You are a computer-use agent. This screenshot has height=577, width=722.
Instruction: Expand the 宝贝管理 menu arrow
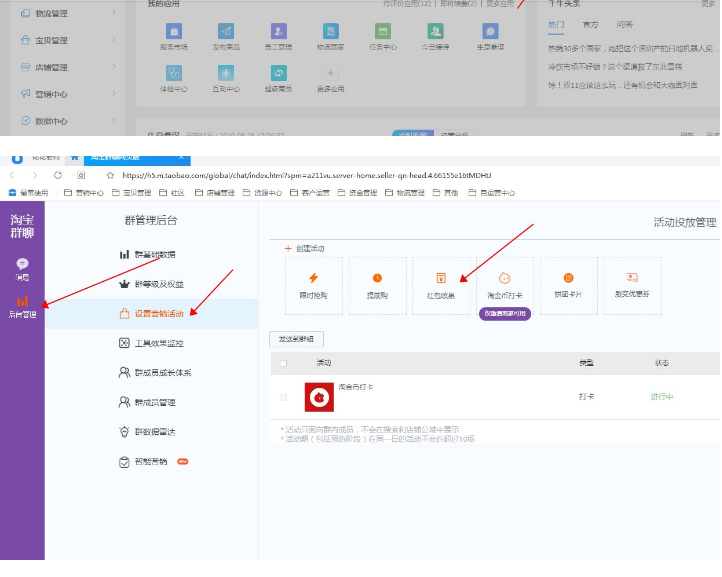click(114, 40)
